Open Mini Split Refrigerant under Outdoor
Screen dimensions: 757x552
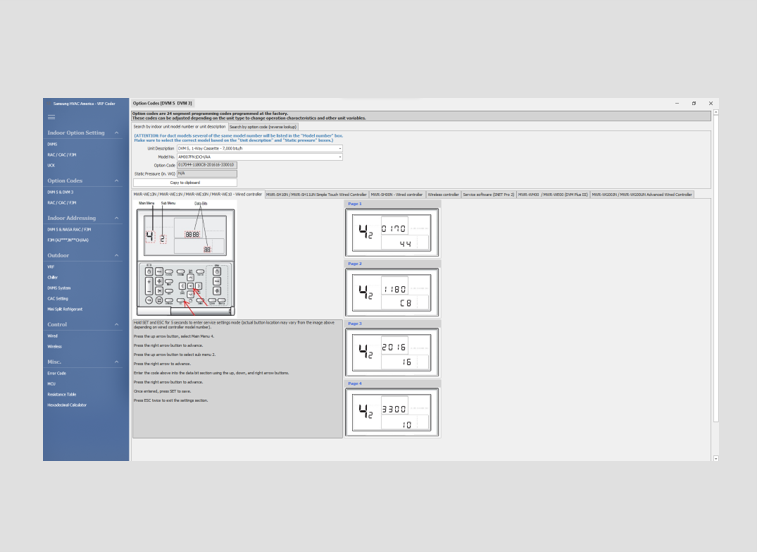pyautogui.click(x=64, y=309)
